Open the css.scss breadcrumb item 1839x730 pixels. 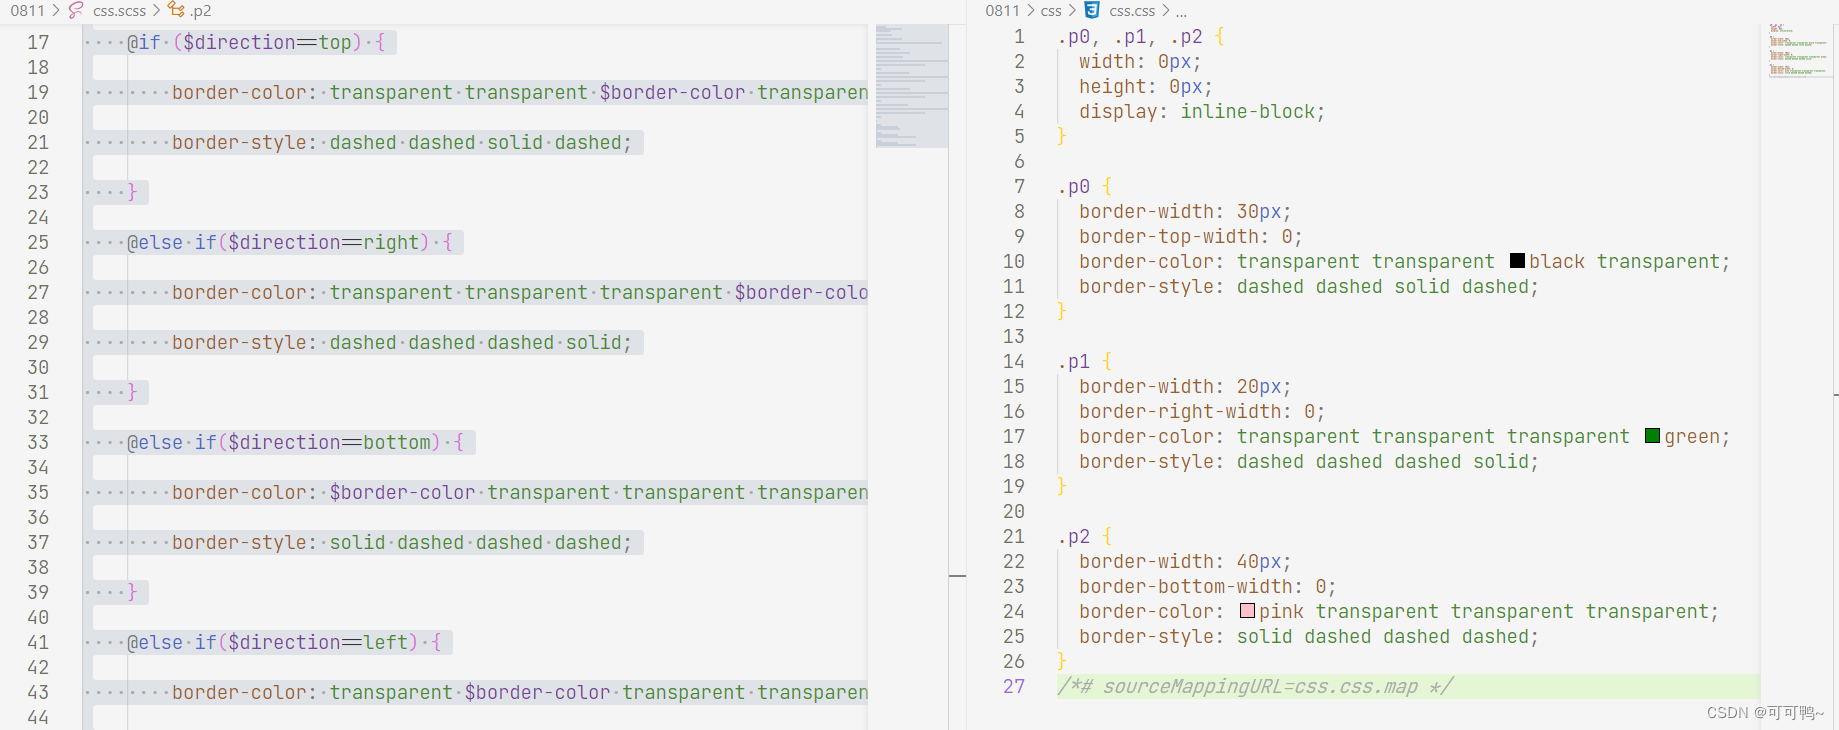tap(119, 11)
